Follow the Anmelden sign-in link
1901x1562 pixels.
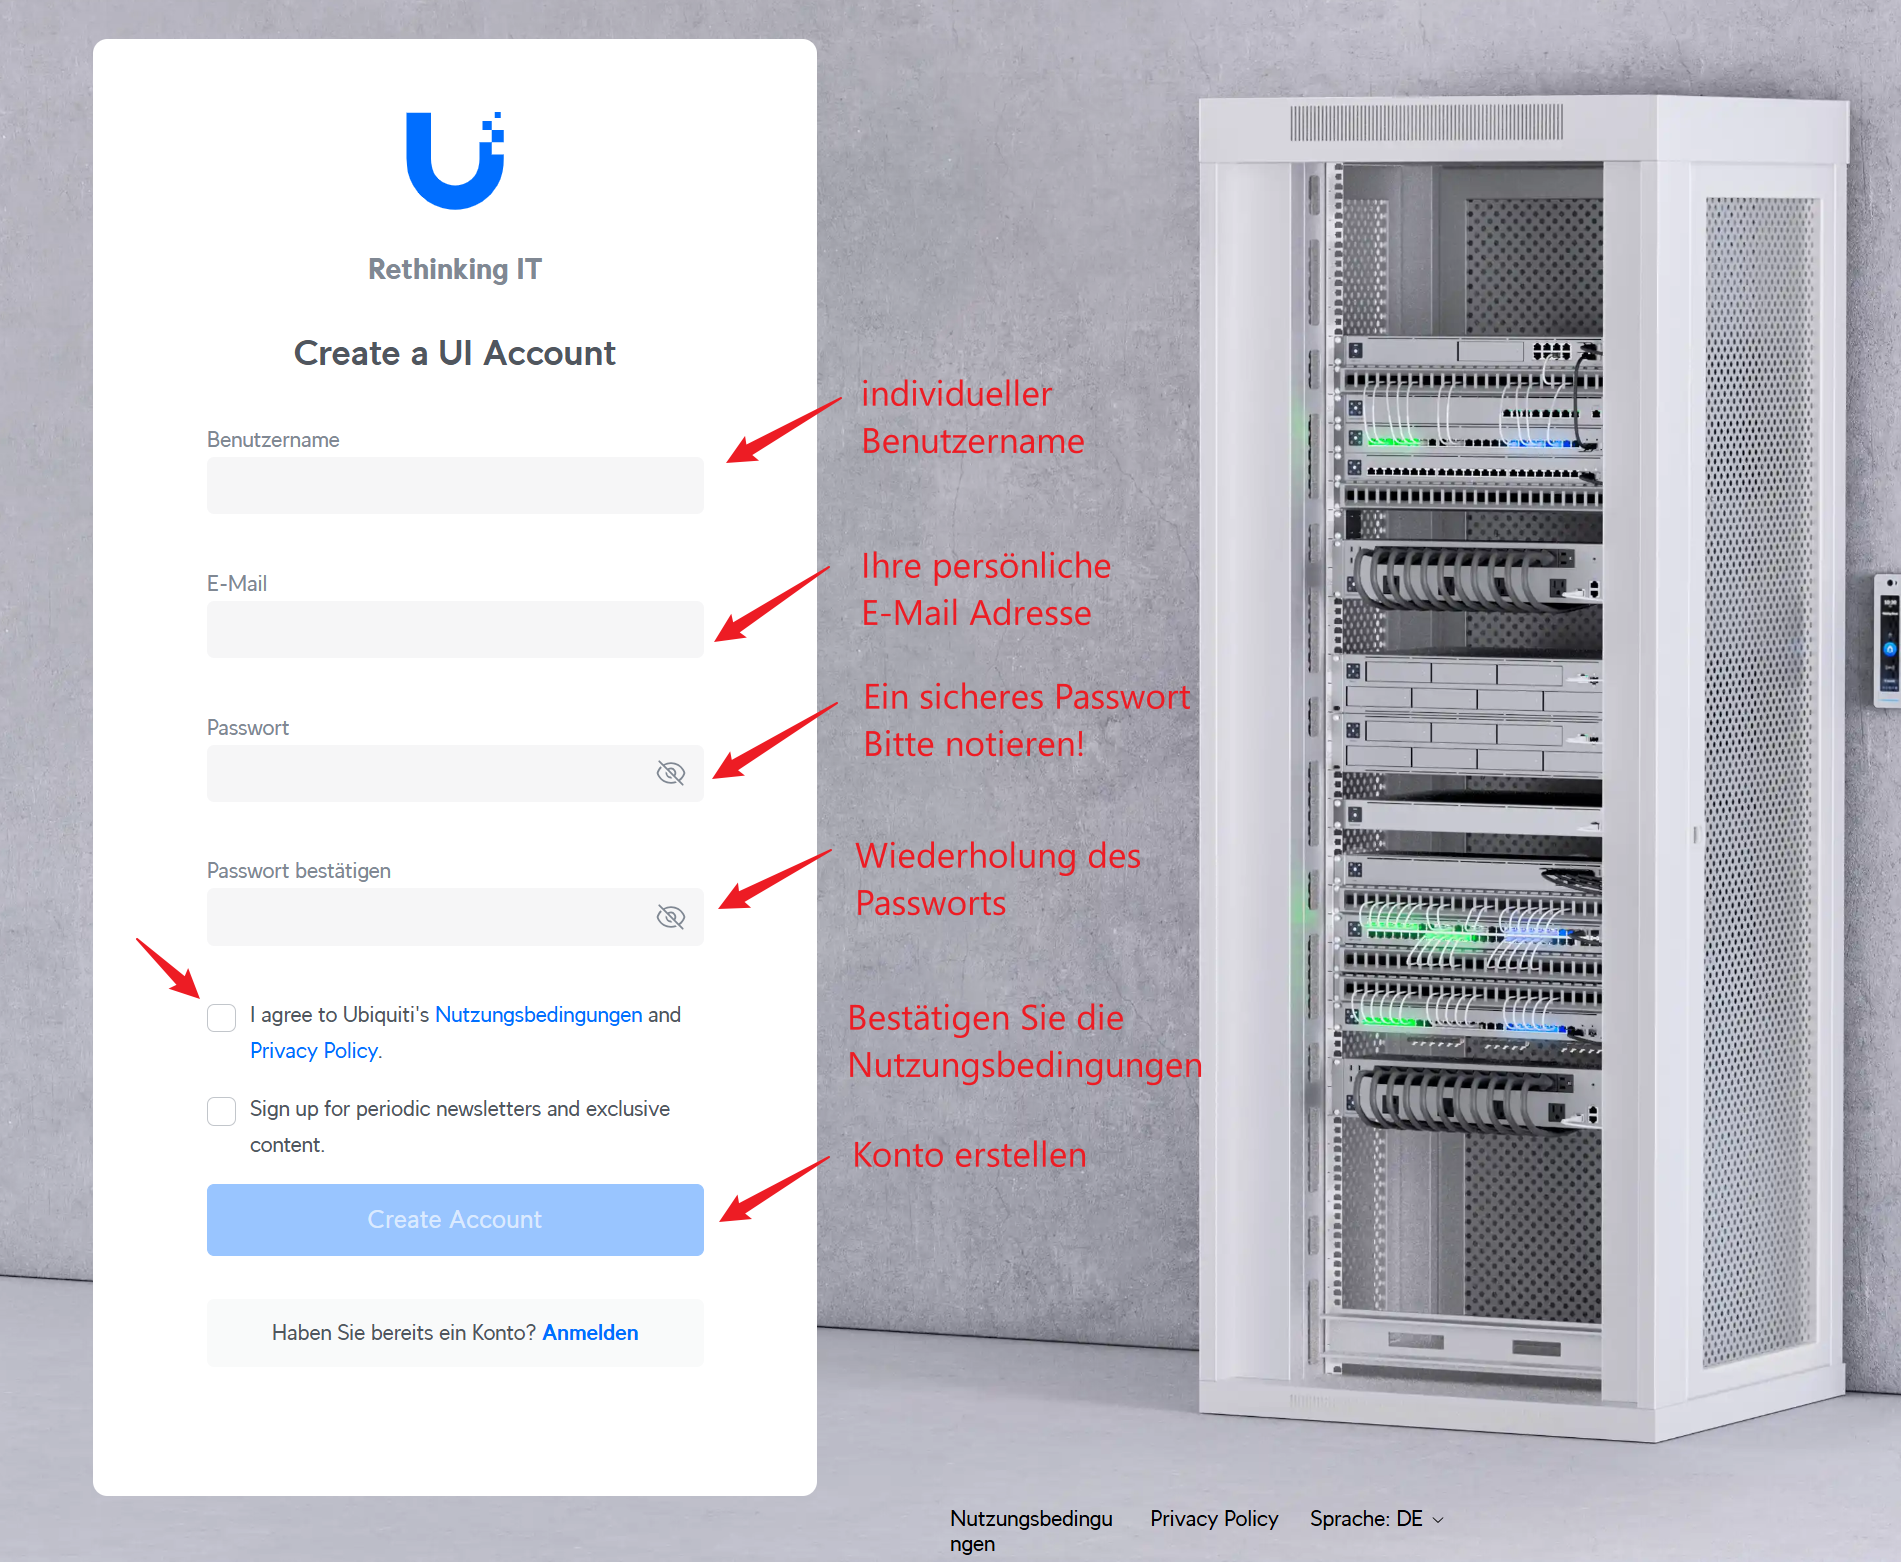coord(590,1333)
